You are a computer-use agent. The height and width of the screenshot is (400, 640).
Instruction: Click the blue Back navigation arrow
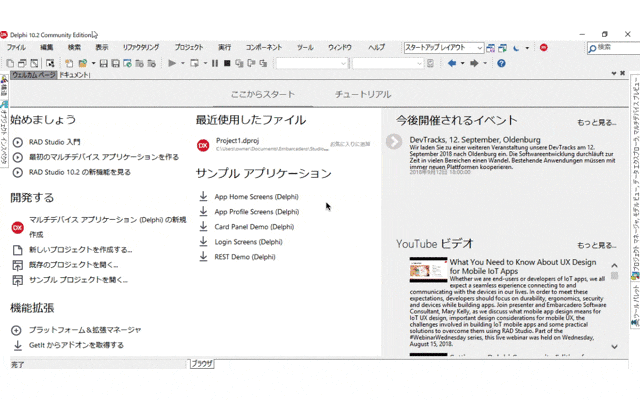452,63
